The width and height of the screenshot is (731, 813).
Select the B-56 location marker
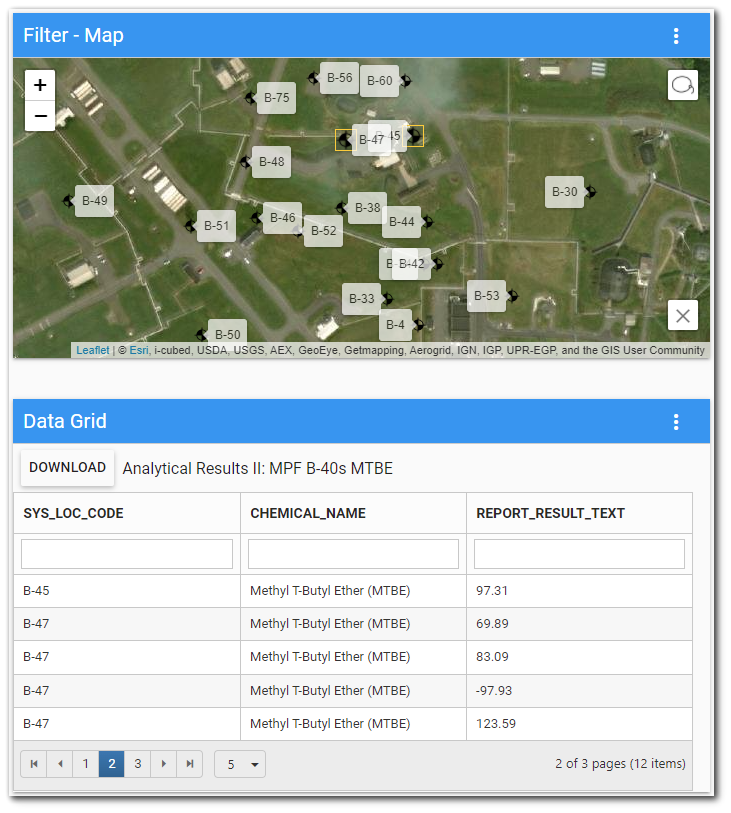tap(313, 78)
